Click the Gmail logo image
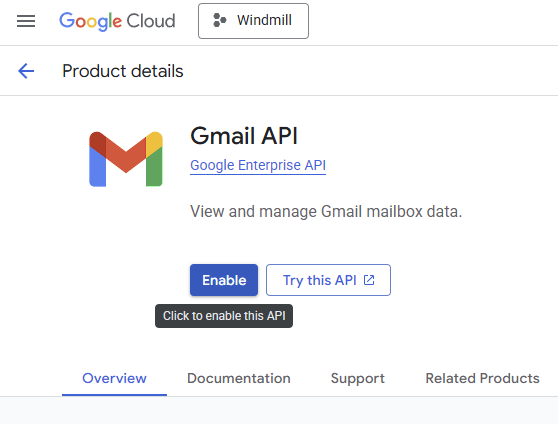 point(126,159)
